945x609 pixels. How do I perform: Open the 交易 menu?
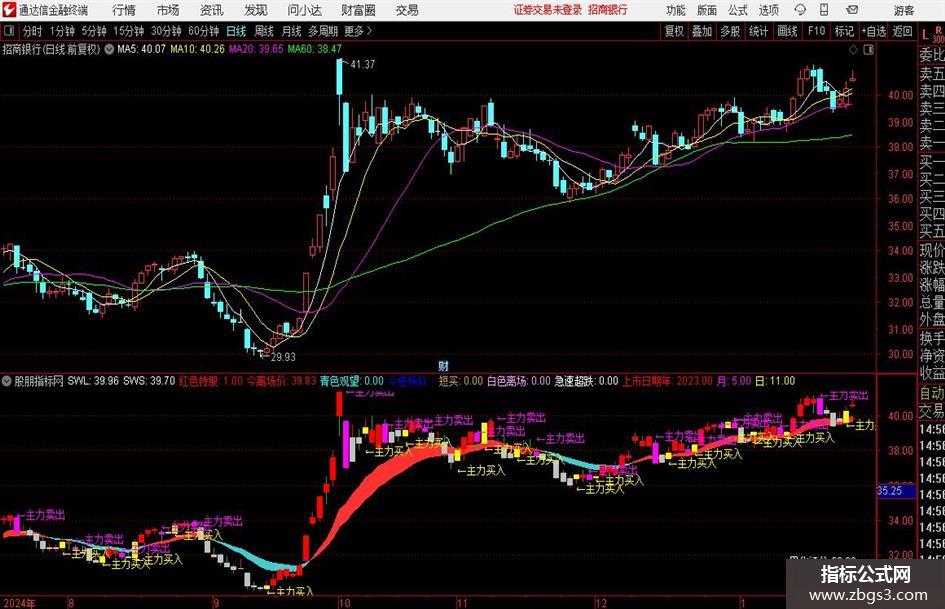point(407,10)
